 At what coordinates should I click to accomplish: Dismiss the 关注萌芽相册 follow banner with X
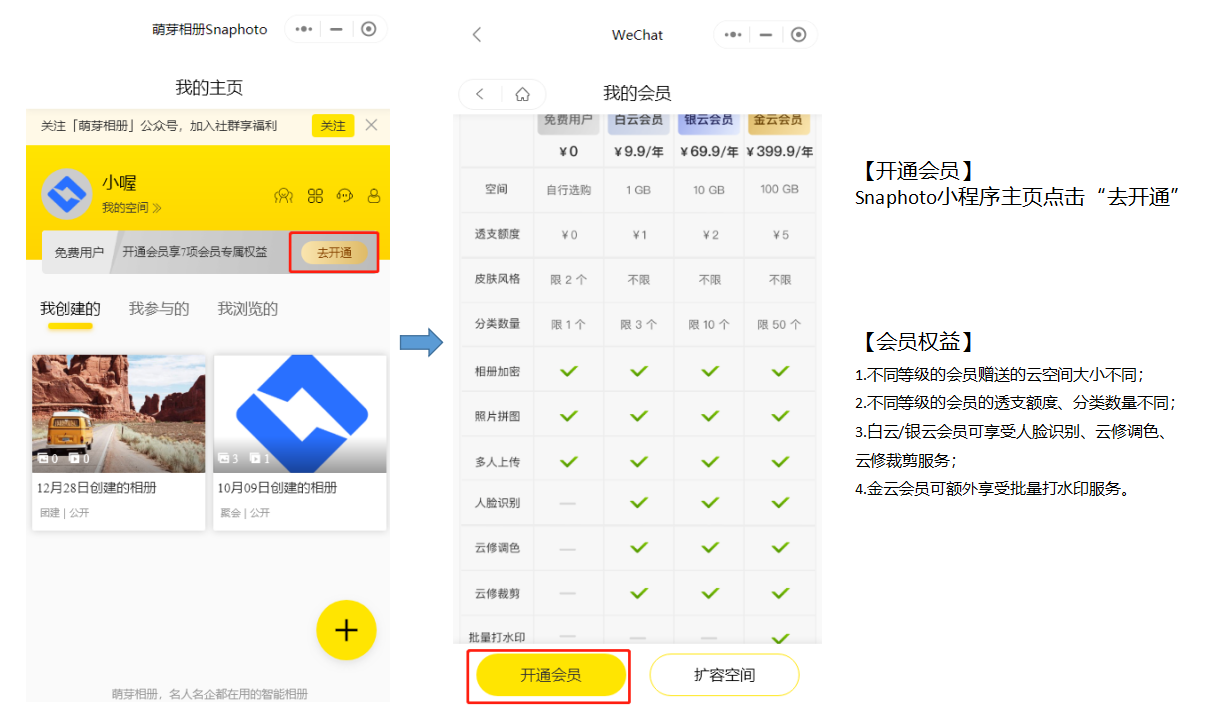(371, 125)
